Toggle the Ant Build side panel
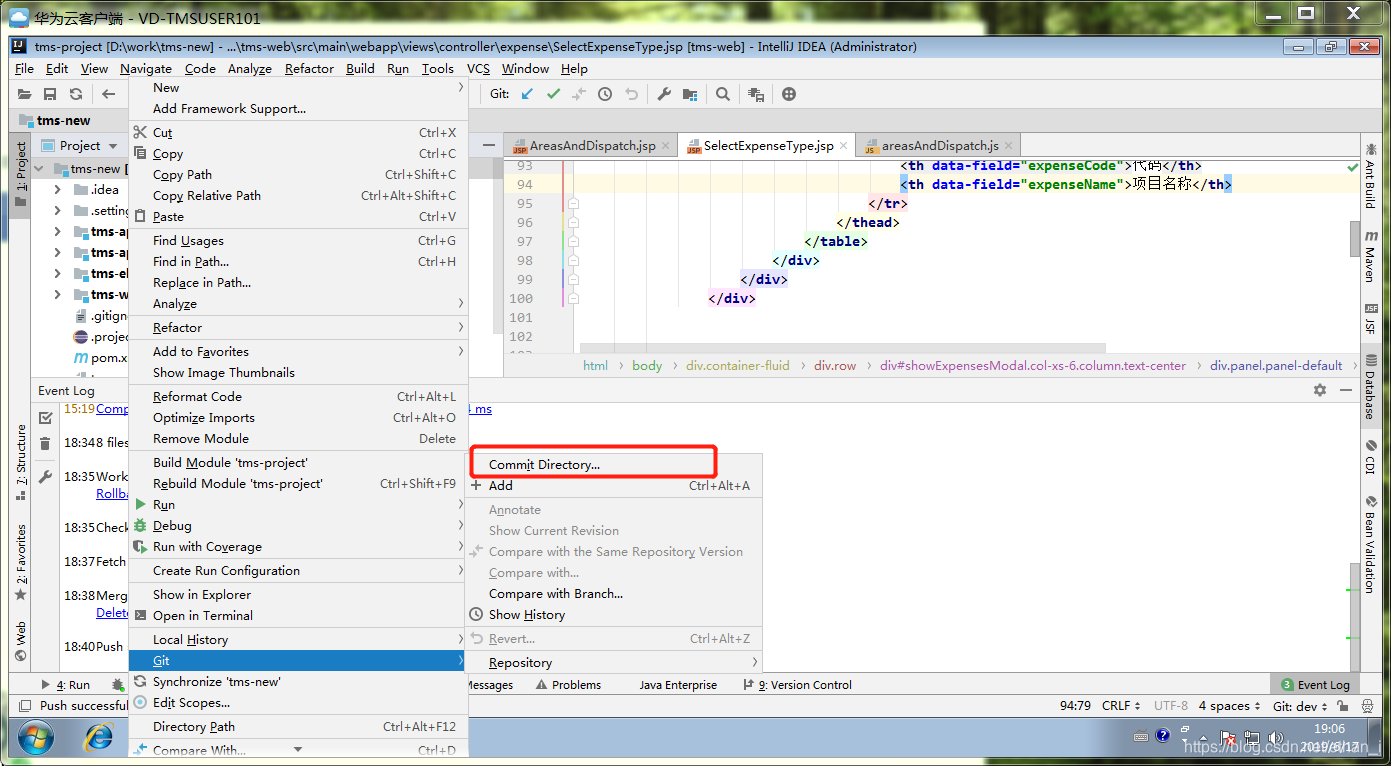 click(x=1371, y=176)
